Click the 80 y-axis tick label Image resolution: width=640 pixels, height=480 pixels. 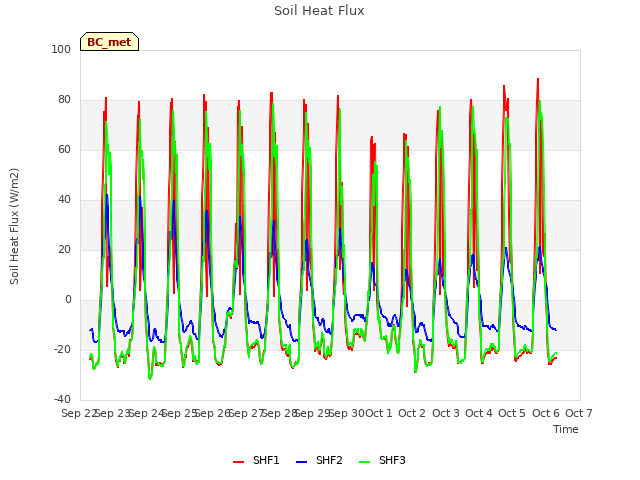(x=64, y=100)
